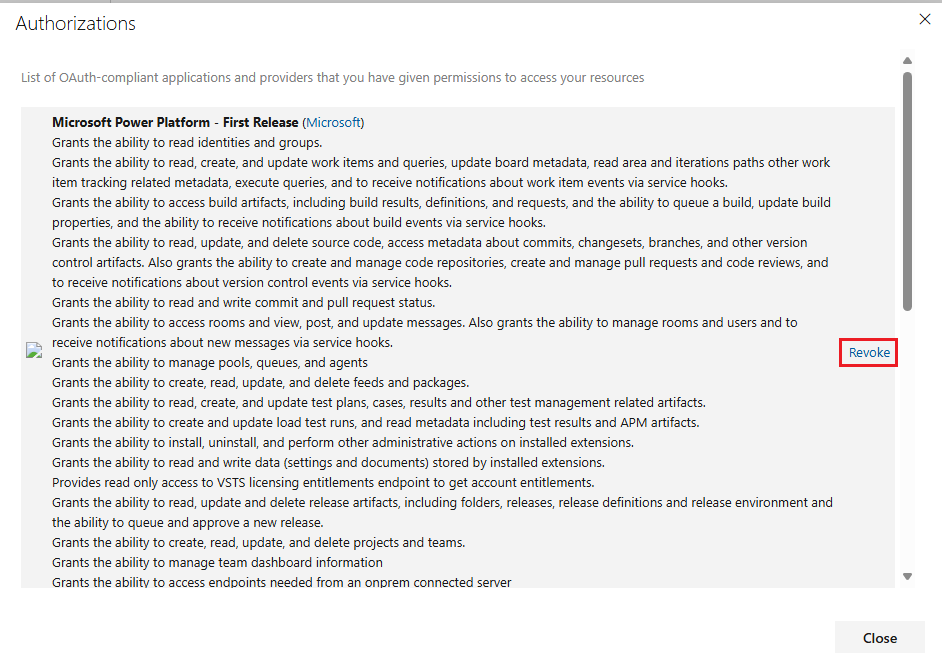This screenshot has width=942, height=671.
Task: Click the vertical scrollbar thumb
Action: pyautogui.click(x=907, y=190)
